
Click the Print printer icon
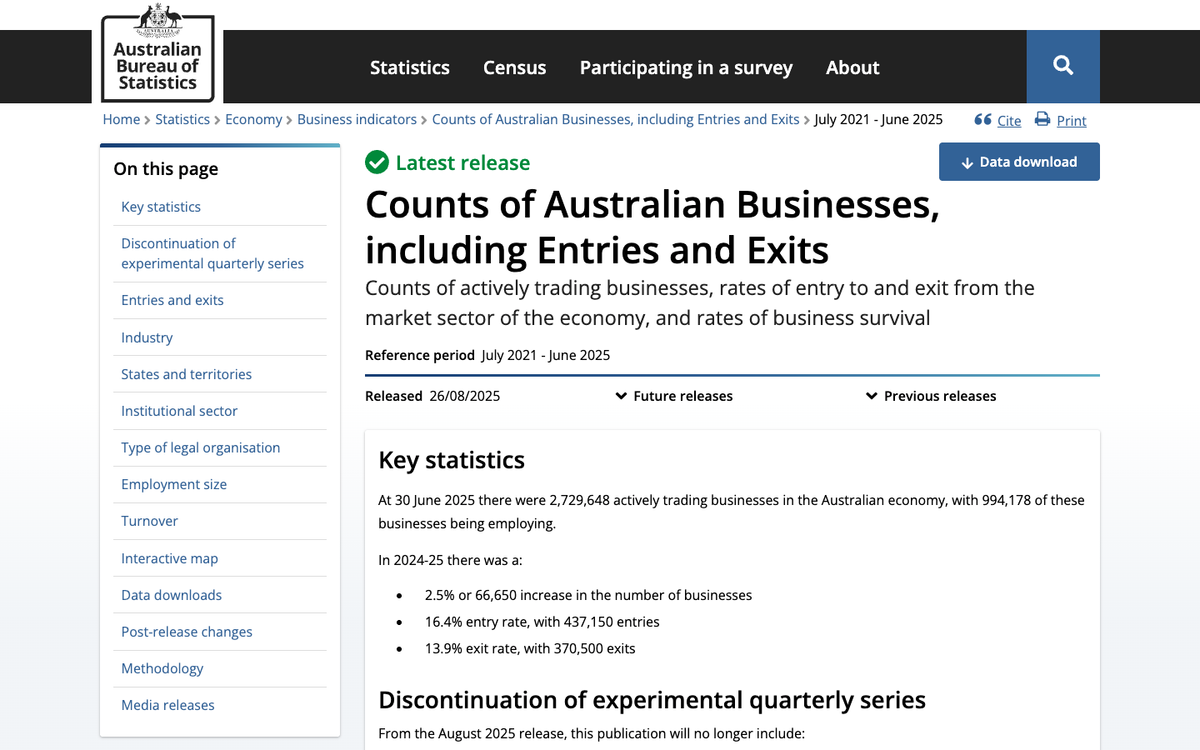1042,120
